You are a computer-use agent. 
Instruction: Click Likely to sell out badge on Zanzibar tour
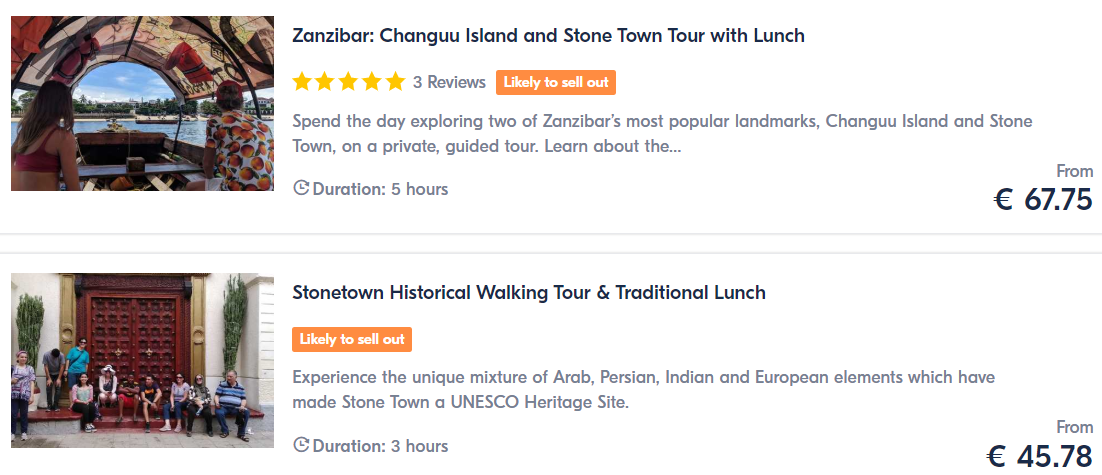[556, 82]
